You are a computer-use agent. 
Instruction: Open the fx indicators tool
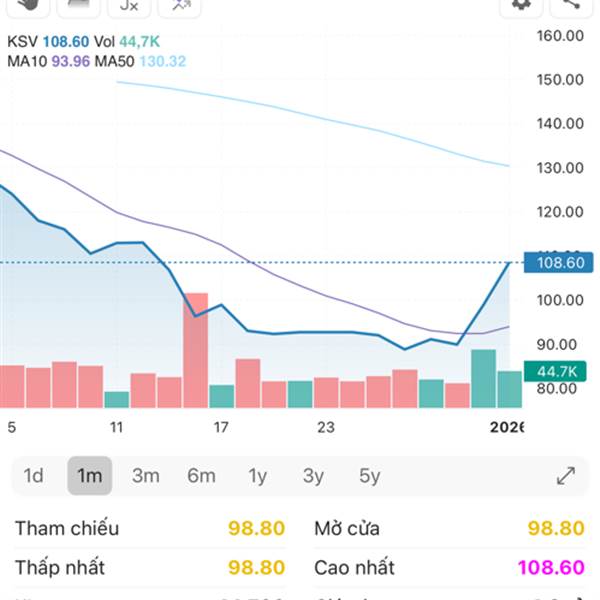pos(129,6)
